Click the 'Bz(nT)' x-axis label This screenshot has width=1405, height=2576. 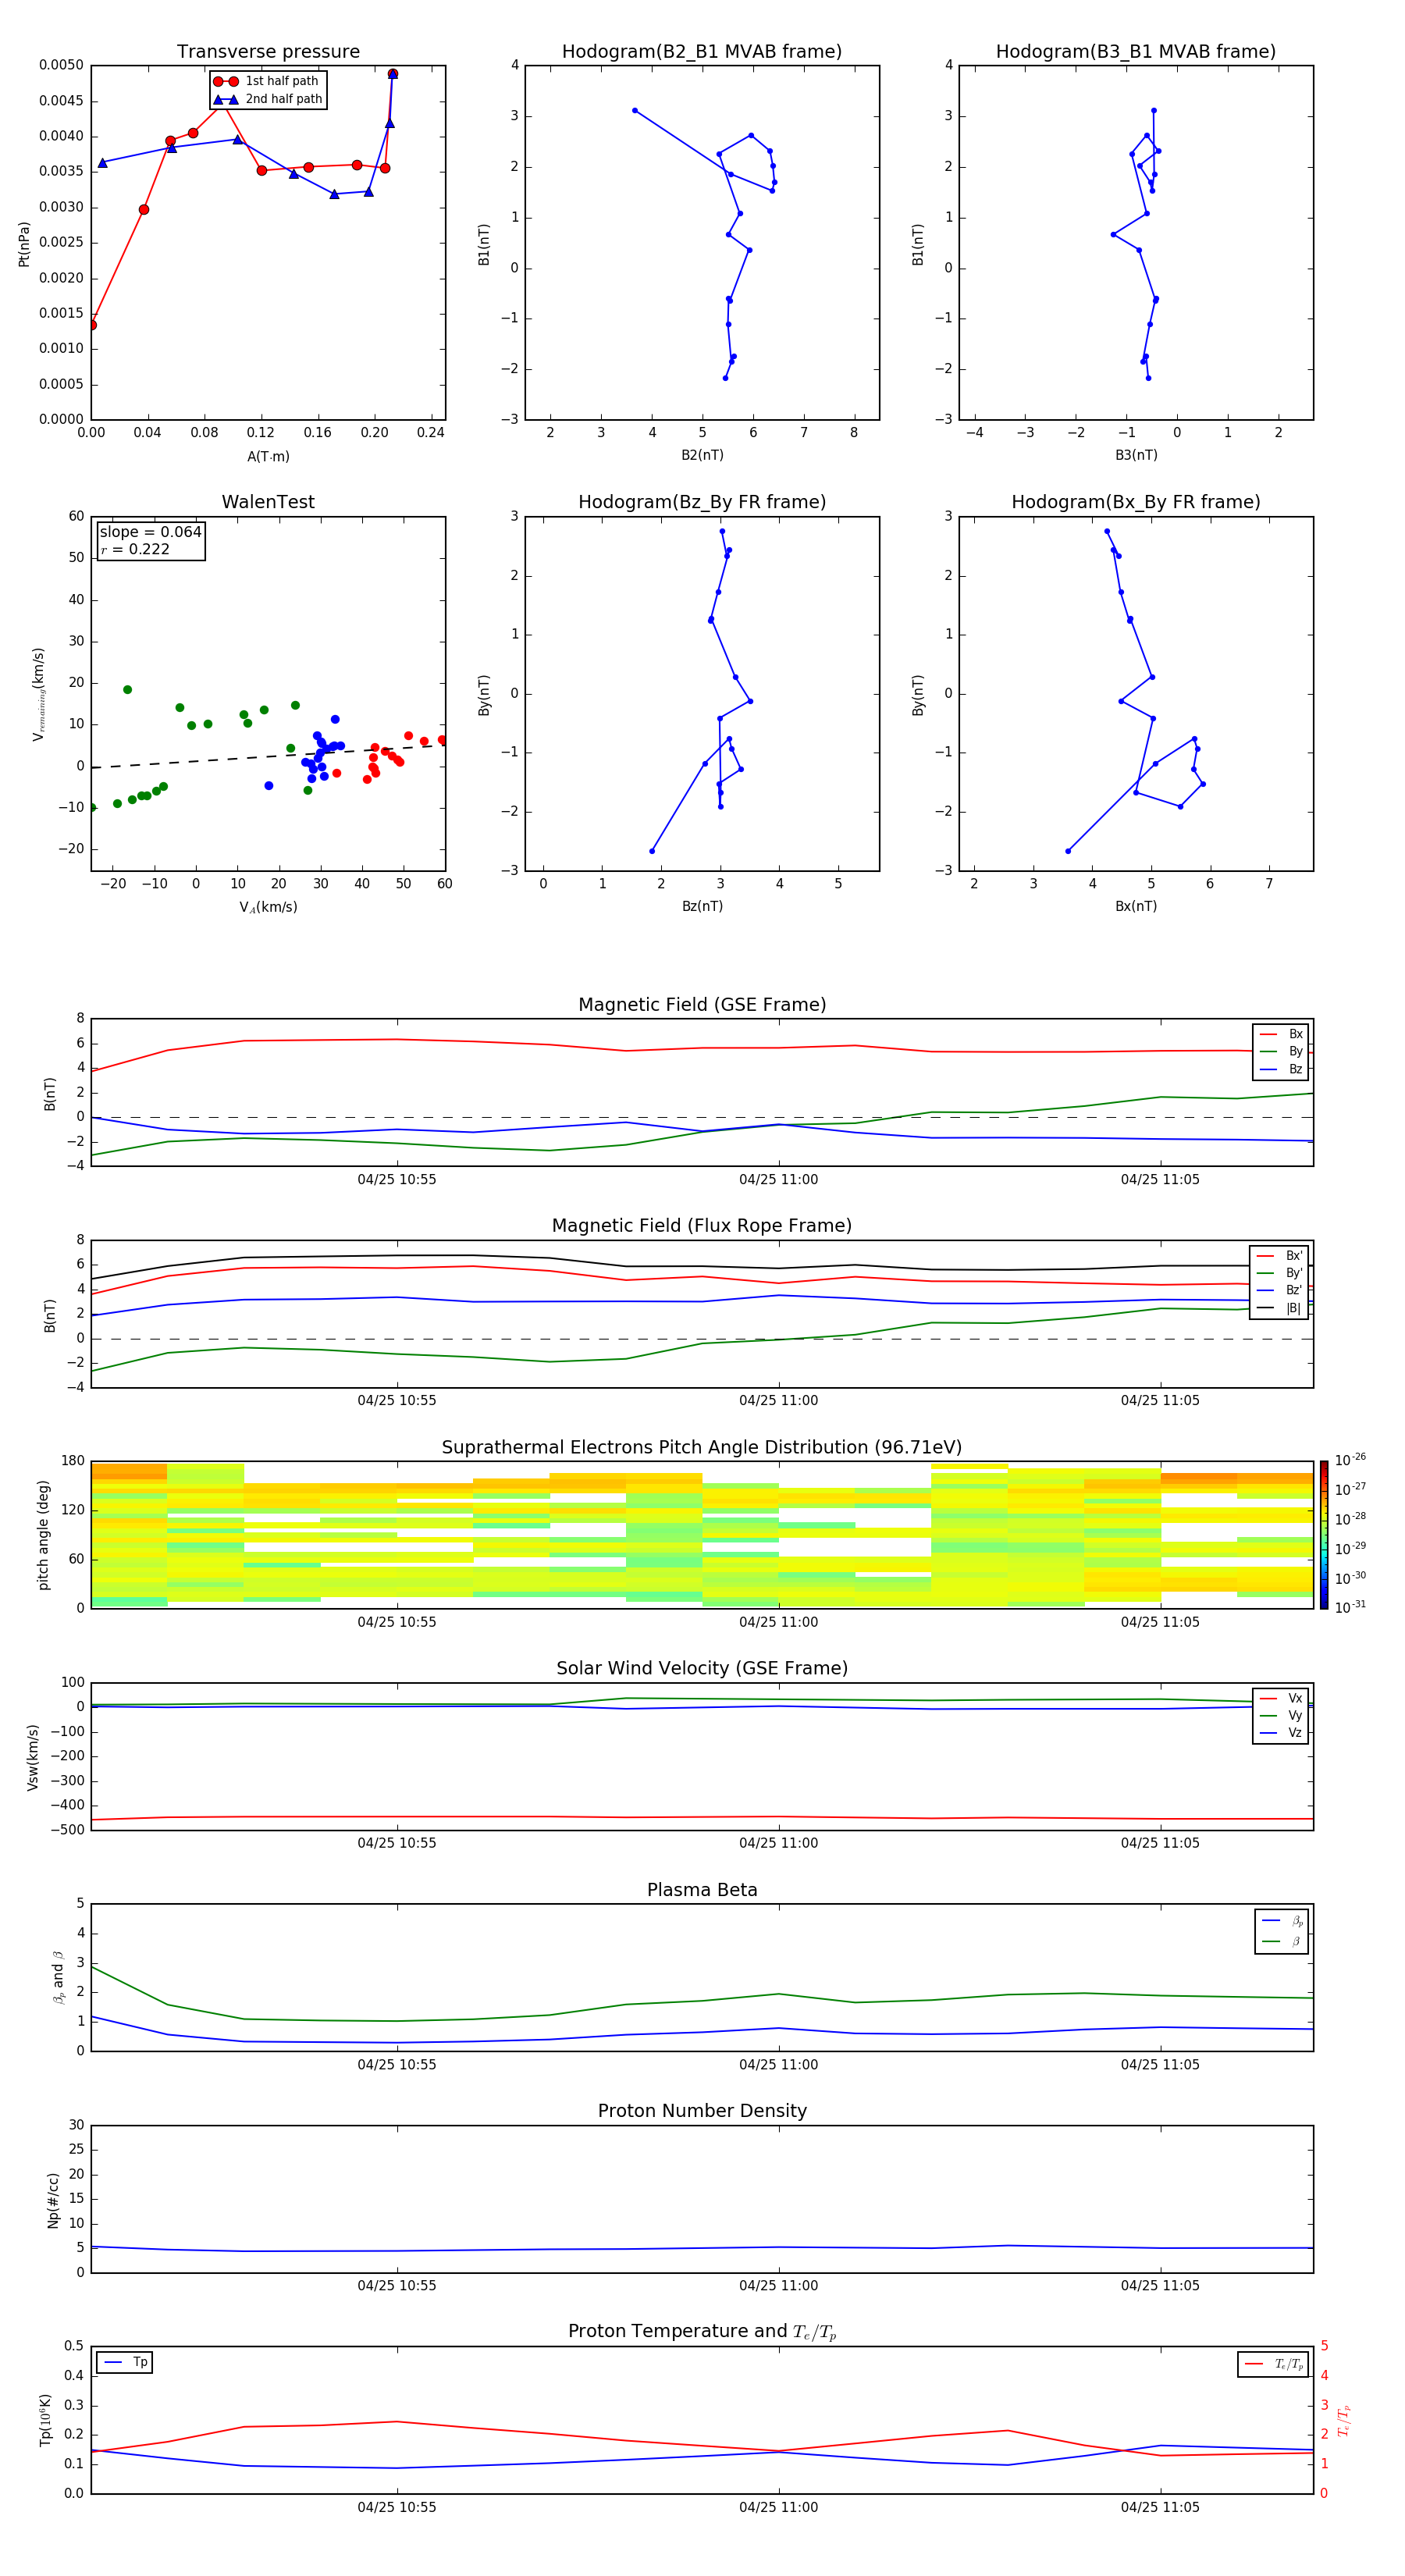tap(702, 906)
